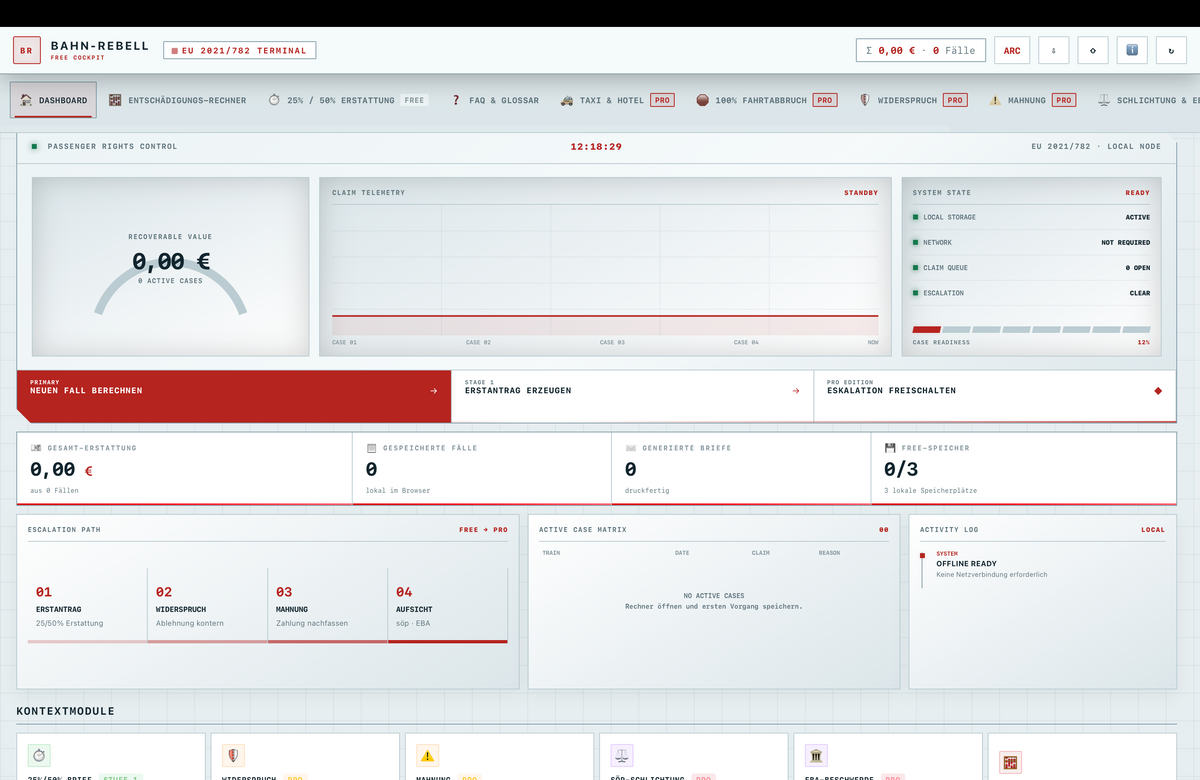Click the stopwatch icon in the navigation bar
This screenshot has width=1200, height=780.
274,100
